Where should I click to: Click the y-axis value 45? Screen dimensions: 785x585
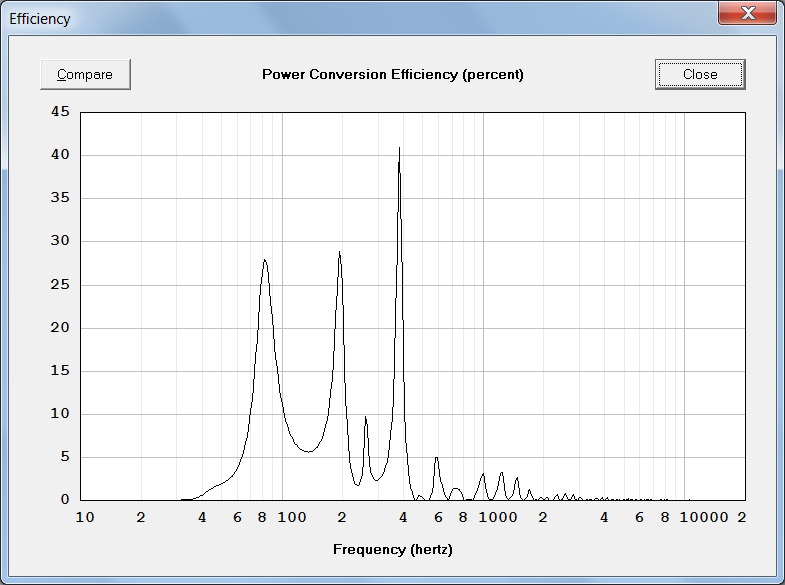(60, 111)
